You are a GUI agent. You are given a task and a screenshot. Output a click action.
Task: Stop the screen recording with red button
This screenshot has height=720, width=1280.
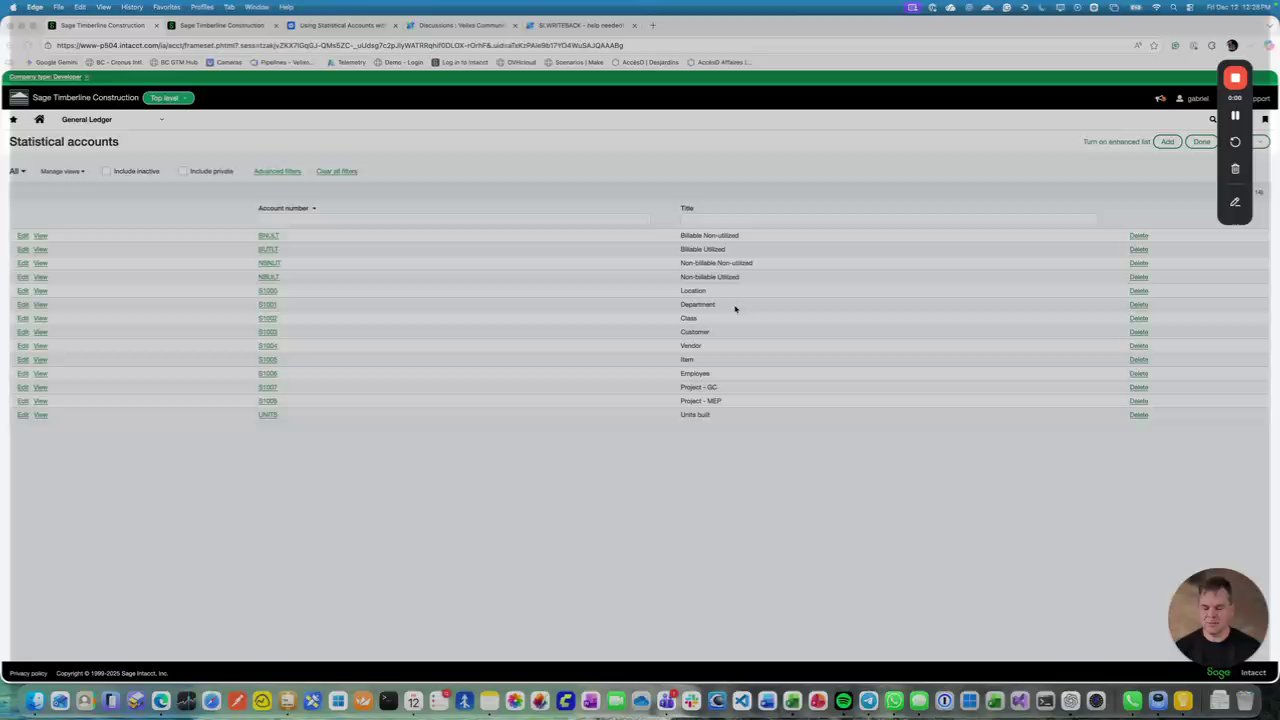[x=1235, y=78]
